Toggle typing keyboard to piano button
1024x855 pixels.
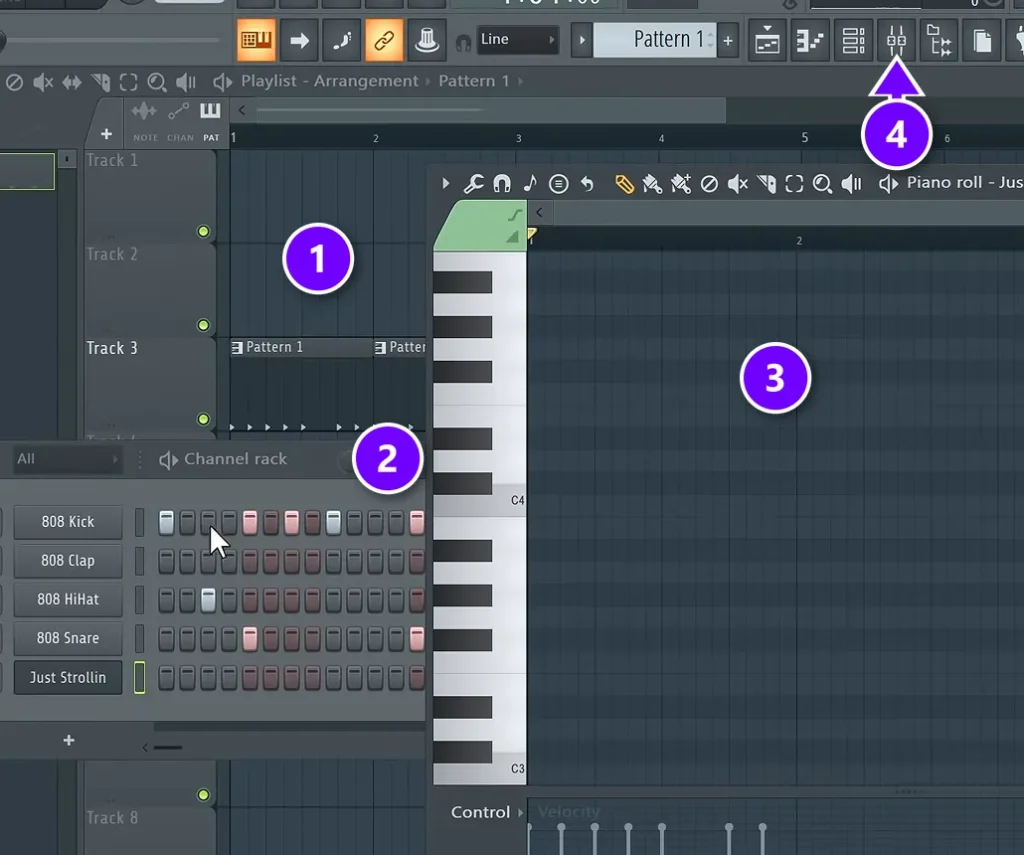pyautogui.click(x=256, y=40)
